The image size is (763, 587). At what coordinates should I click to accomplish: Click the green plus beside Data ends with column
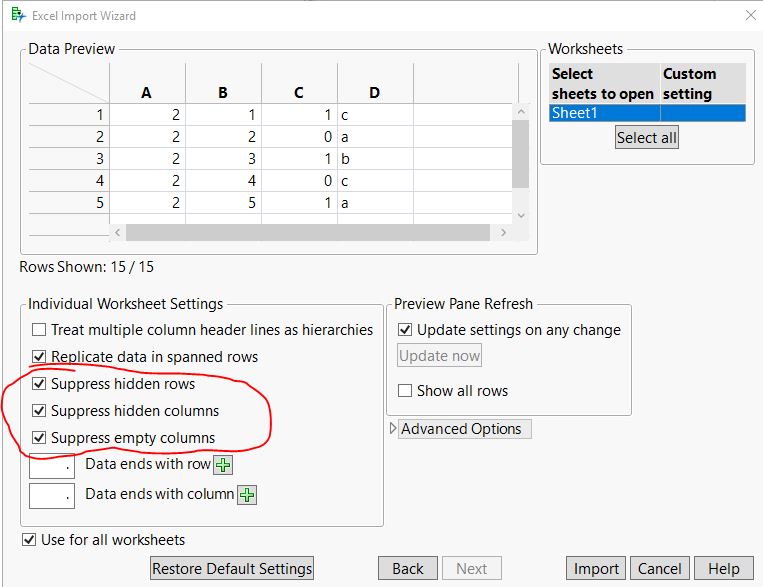pyautogui.click(x=246, y=494)
